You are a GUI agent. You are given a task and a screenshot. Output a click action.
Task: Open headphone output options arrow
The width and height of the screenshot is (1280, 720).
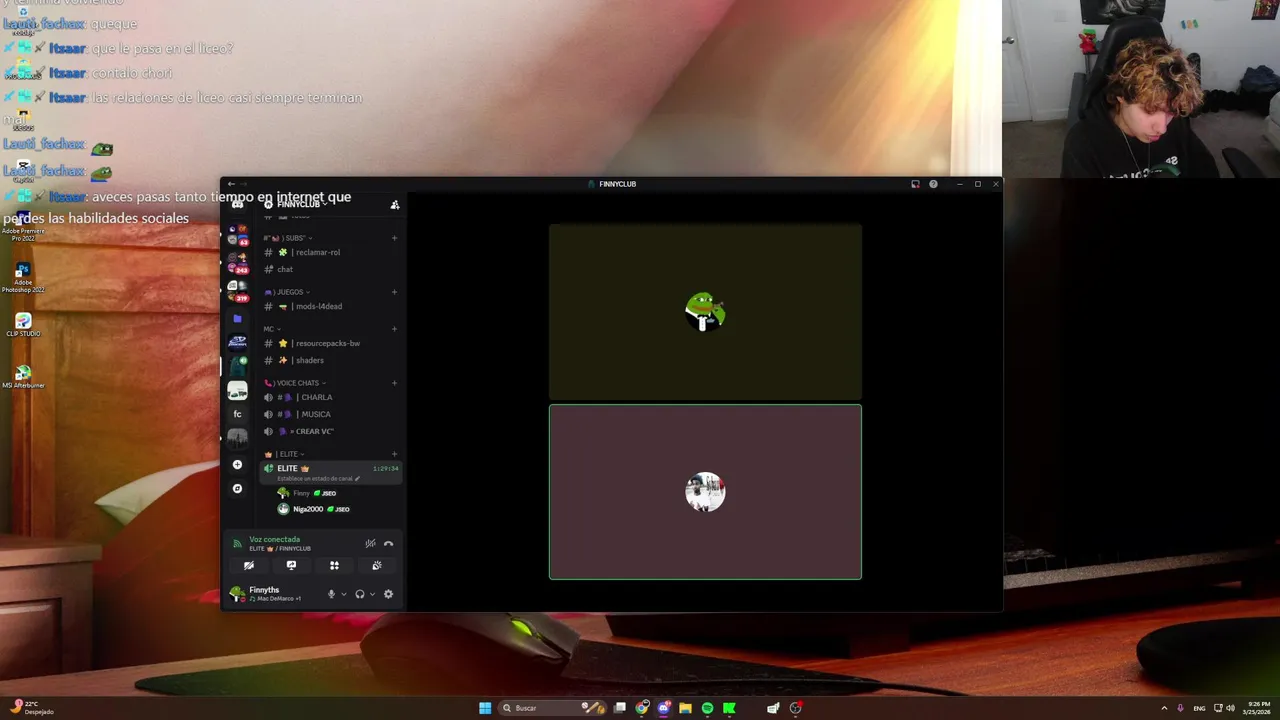[372, 594]
